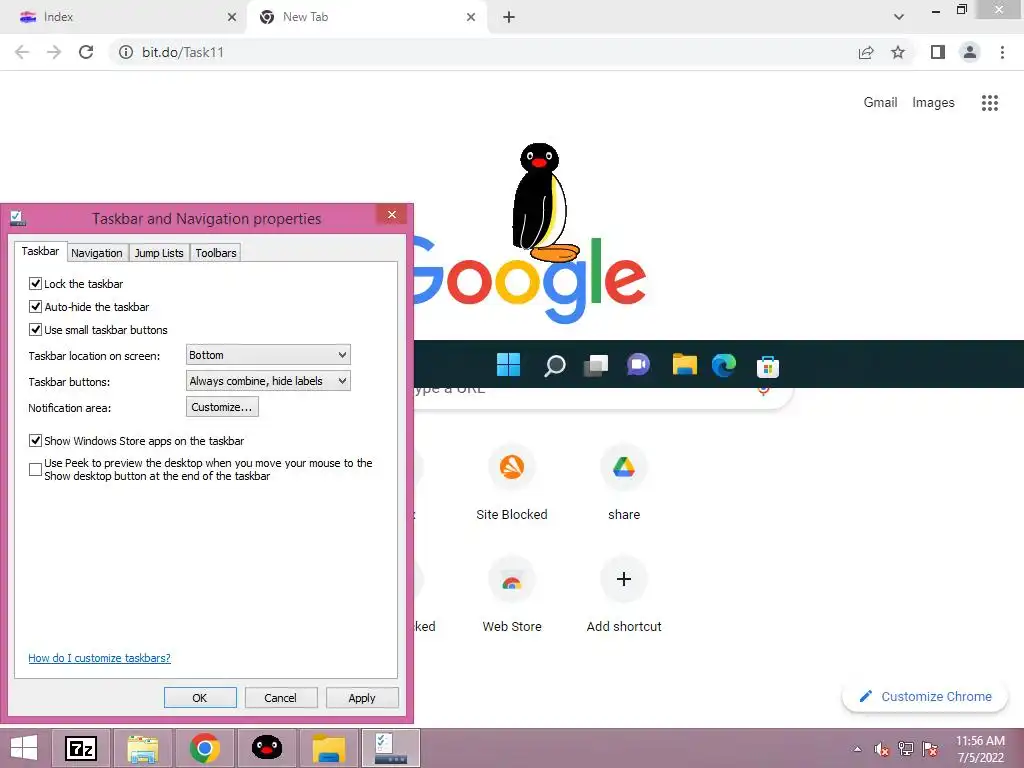Click the Edge icon in doodle taskbar
Viewport: 1024px width, 768px height.
pyautogui.click(x=724, y=365)
